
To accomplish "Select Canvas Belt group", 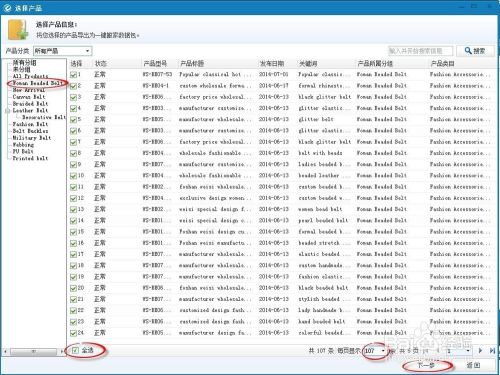I will 29,97.
